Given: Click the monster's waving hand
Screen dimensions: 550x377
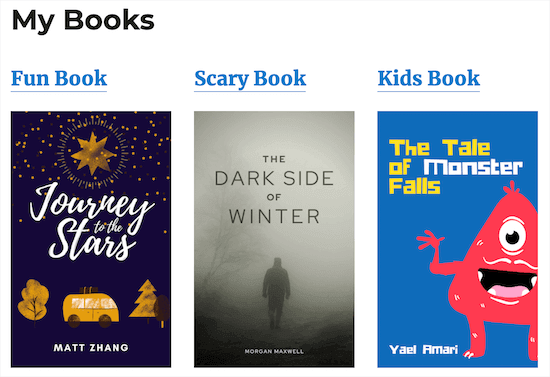Looking at the screenshot, I should point(430,239).
